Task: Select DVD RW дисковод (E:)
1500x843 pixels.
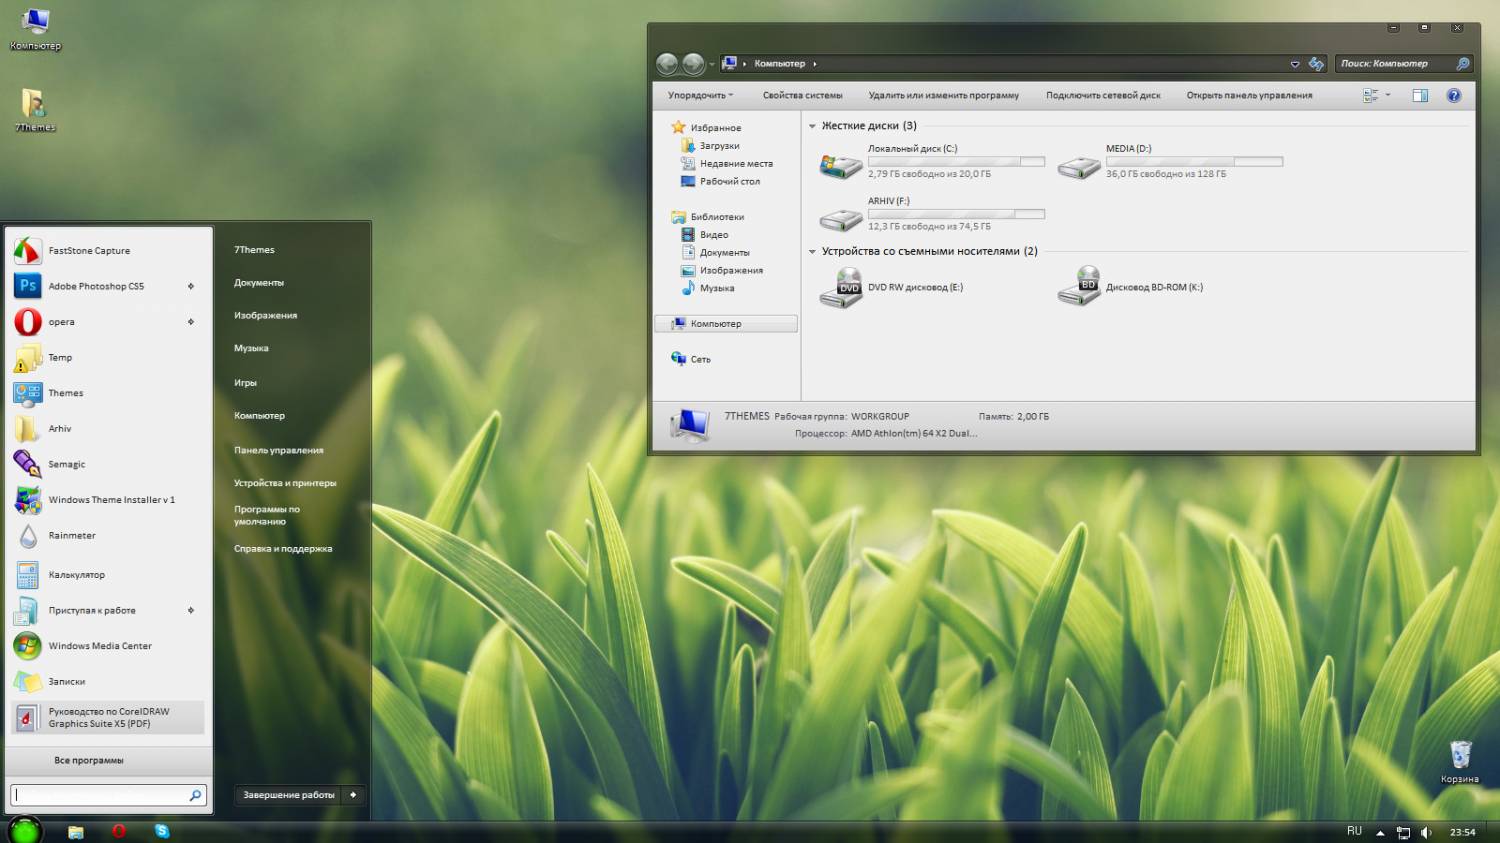Action: (892, 287)
